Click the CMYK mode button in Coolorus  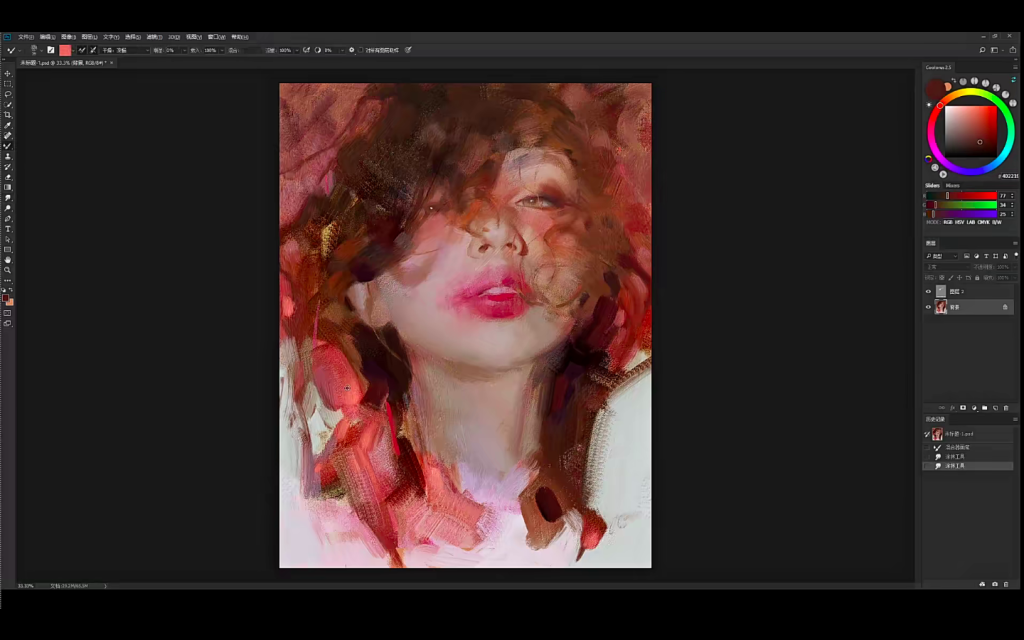pos(983,222)
